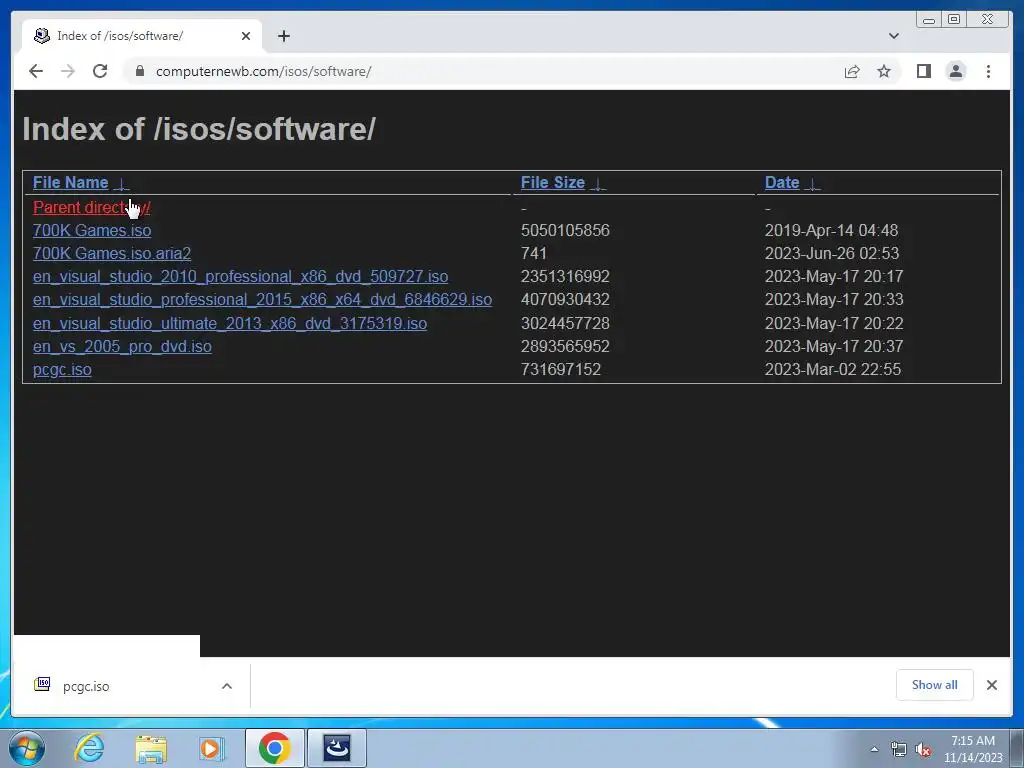Click the pcgc.iso file link
Image resolution: width=1024 pixels, height=768 pixels.
(62, 369)
